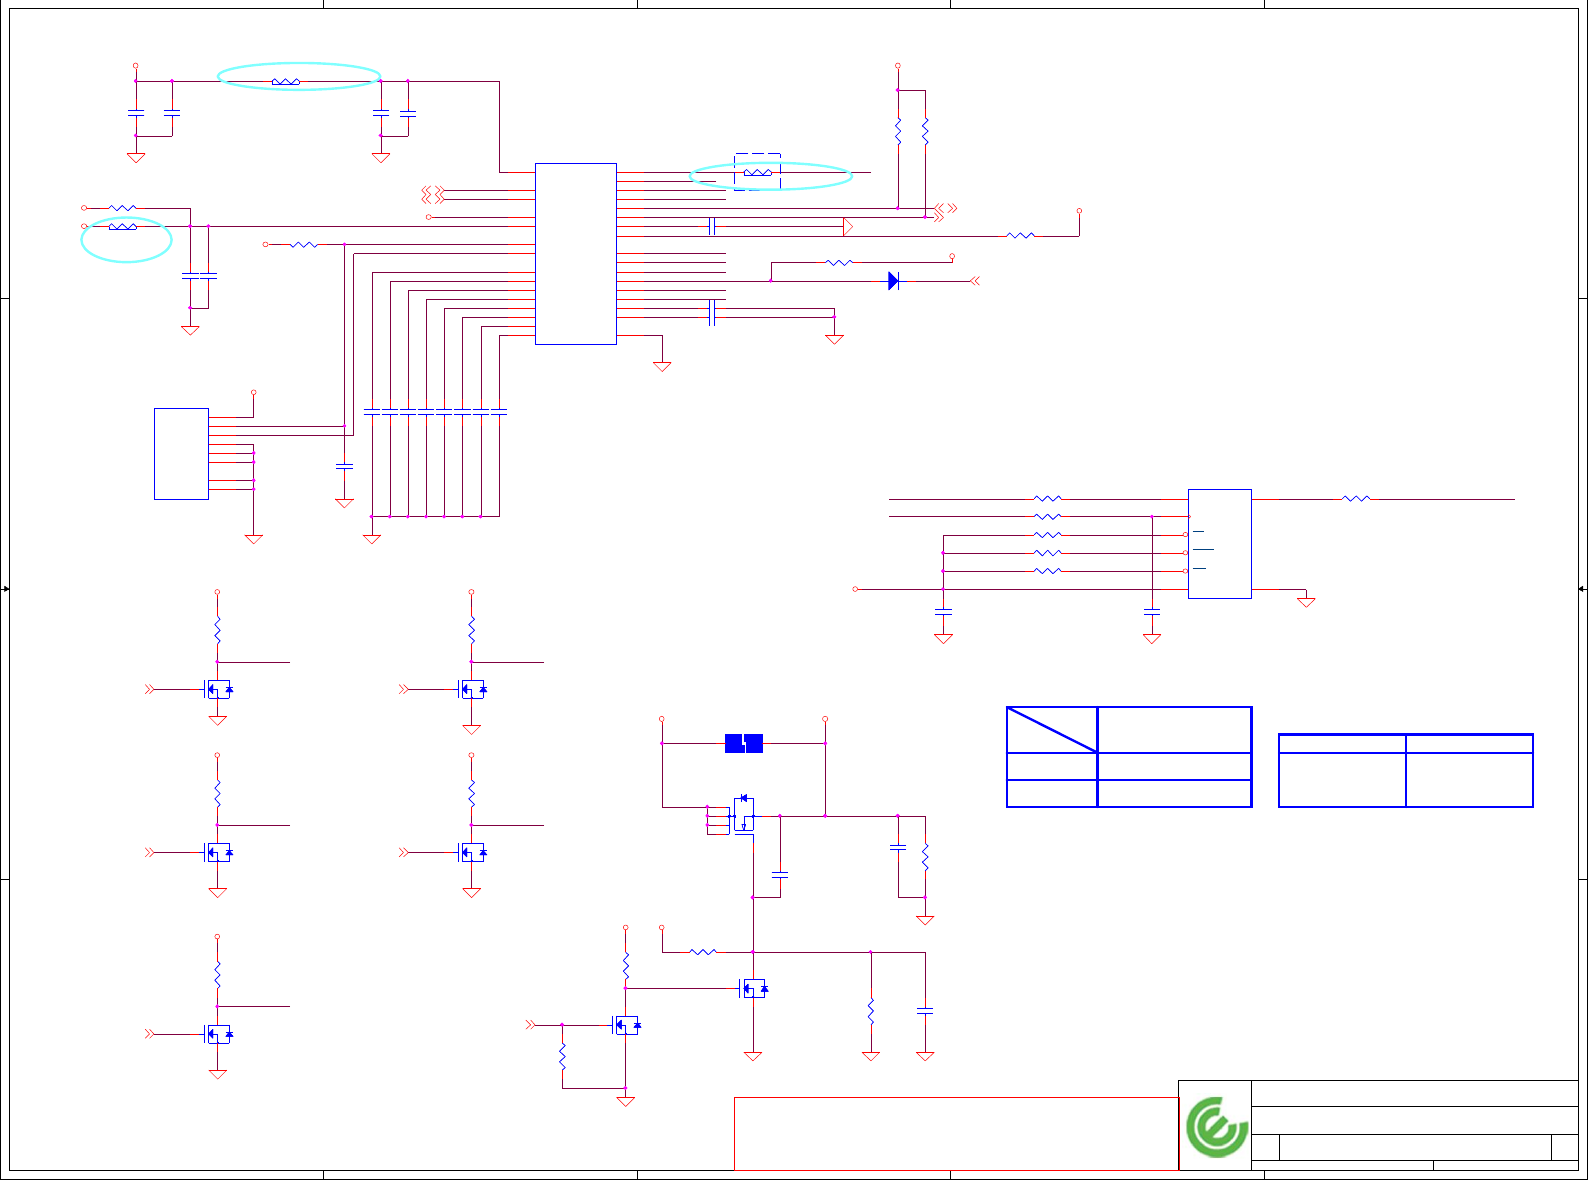Select the solid blue two-pad jumper component

(744, 743)
